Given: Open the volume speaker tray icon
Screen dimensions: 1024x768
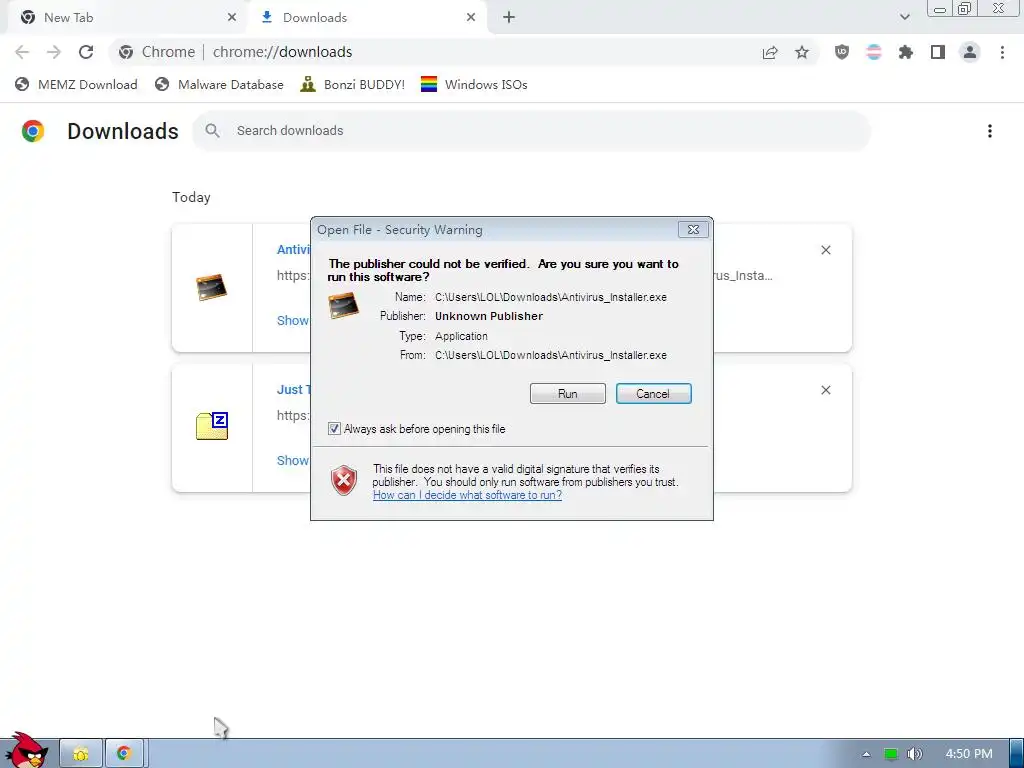Looking at the screenshot, I should [x=915, y=754].
